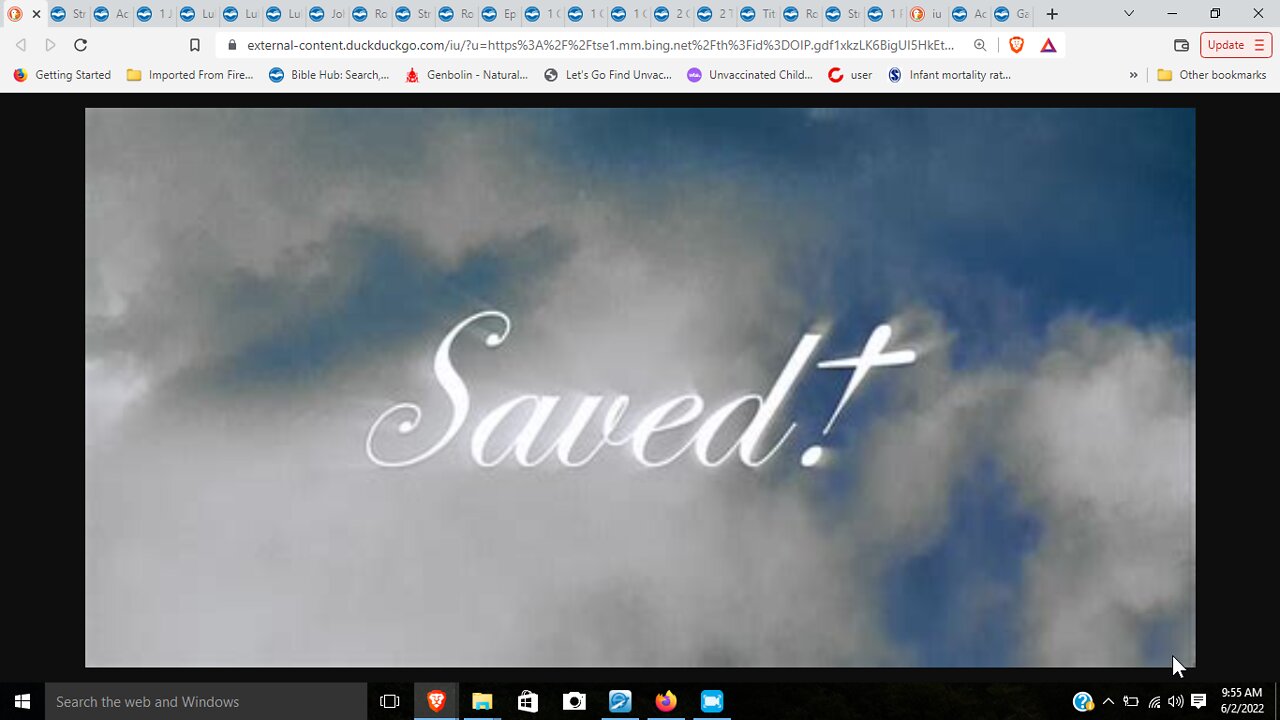Viewport: 1280px width, 720px height.
Task: Show hidden system tray icons
Action: pyautogui.click(x=1108, y=701)
